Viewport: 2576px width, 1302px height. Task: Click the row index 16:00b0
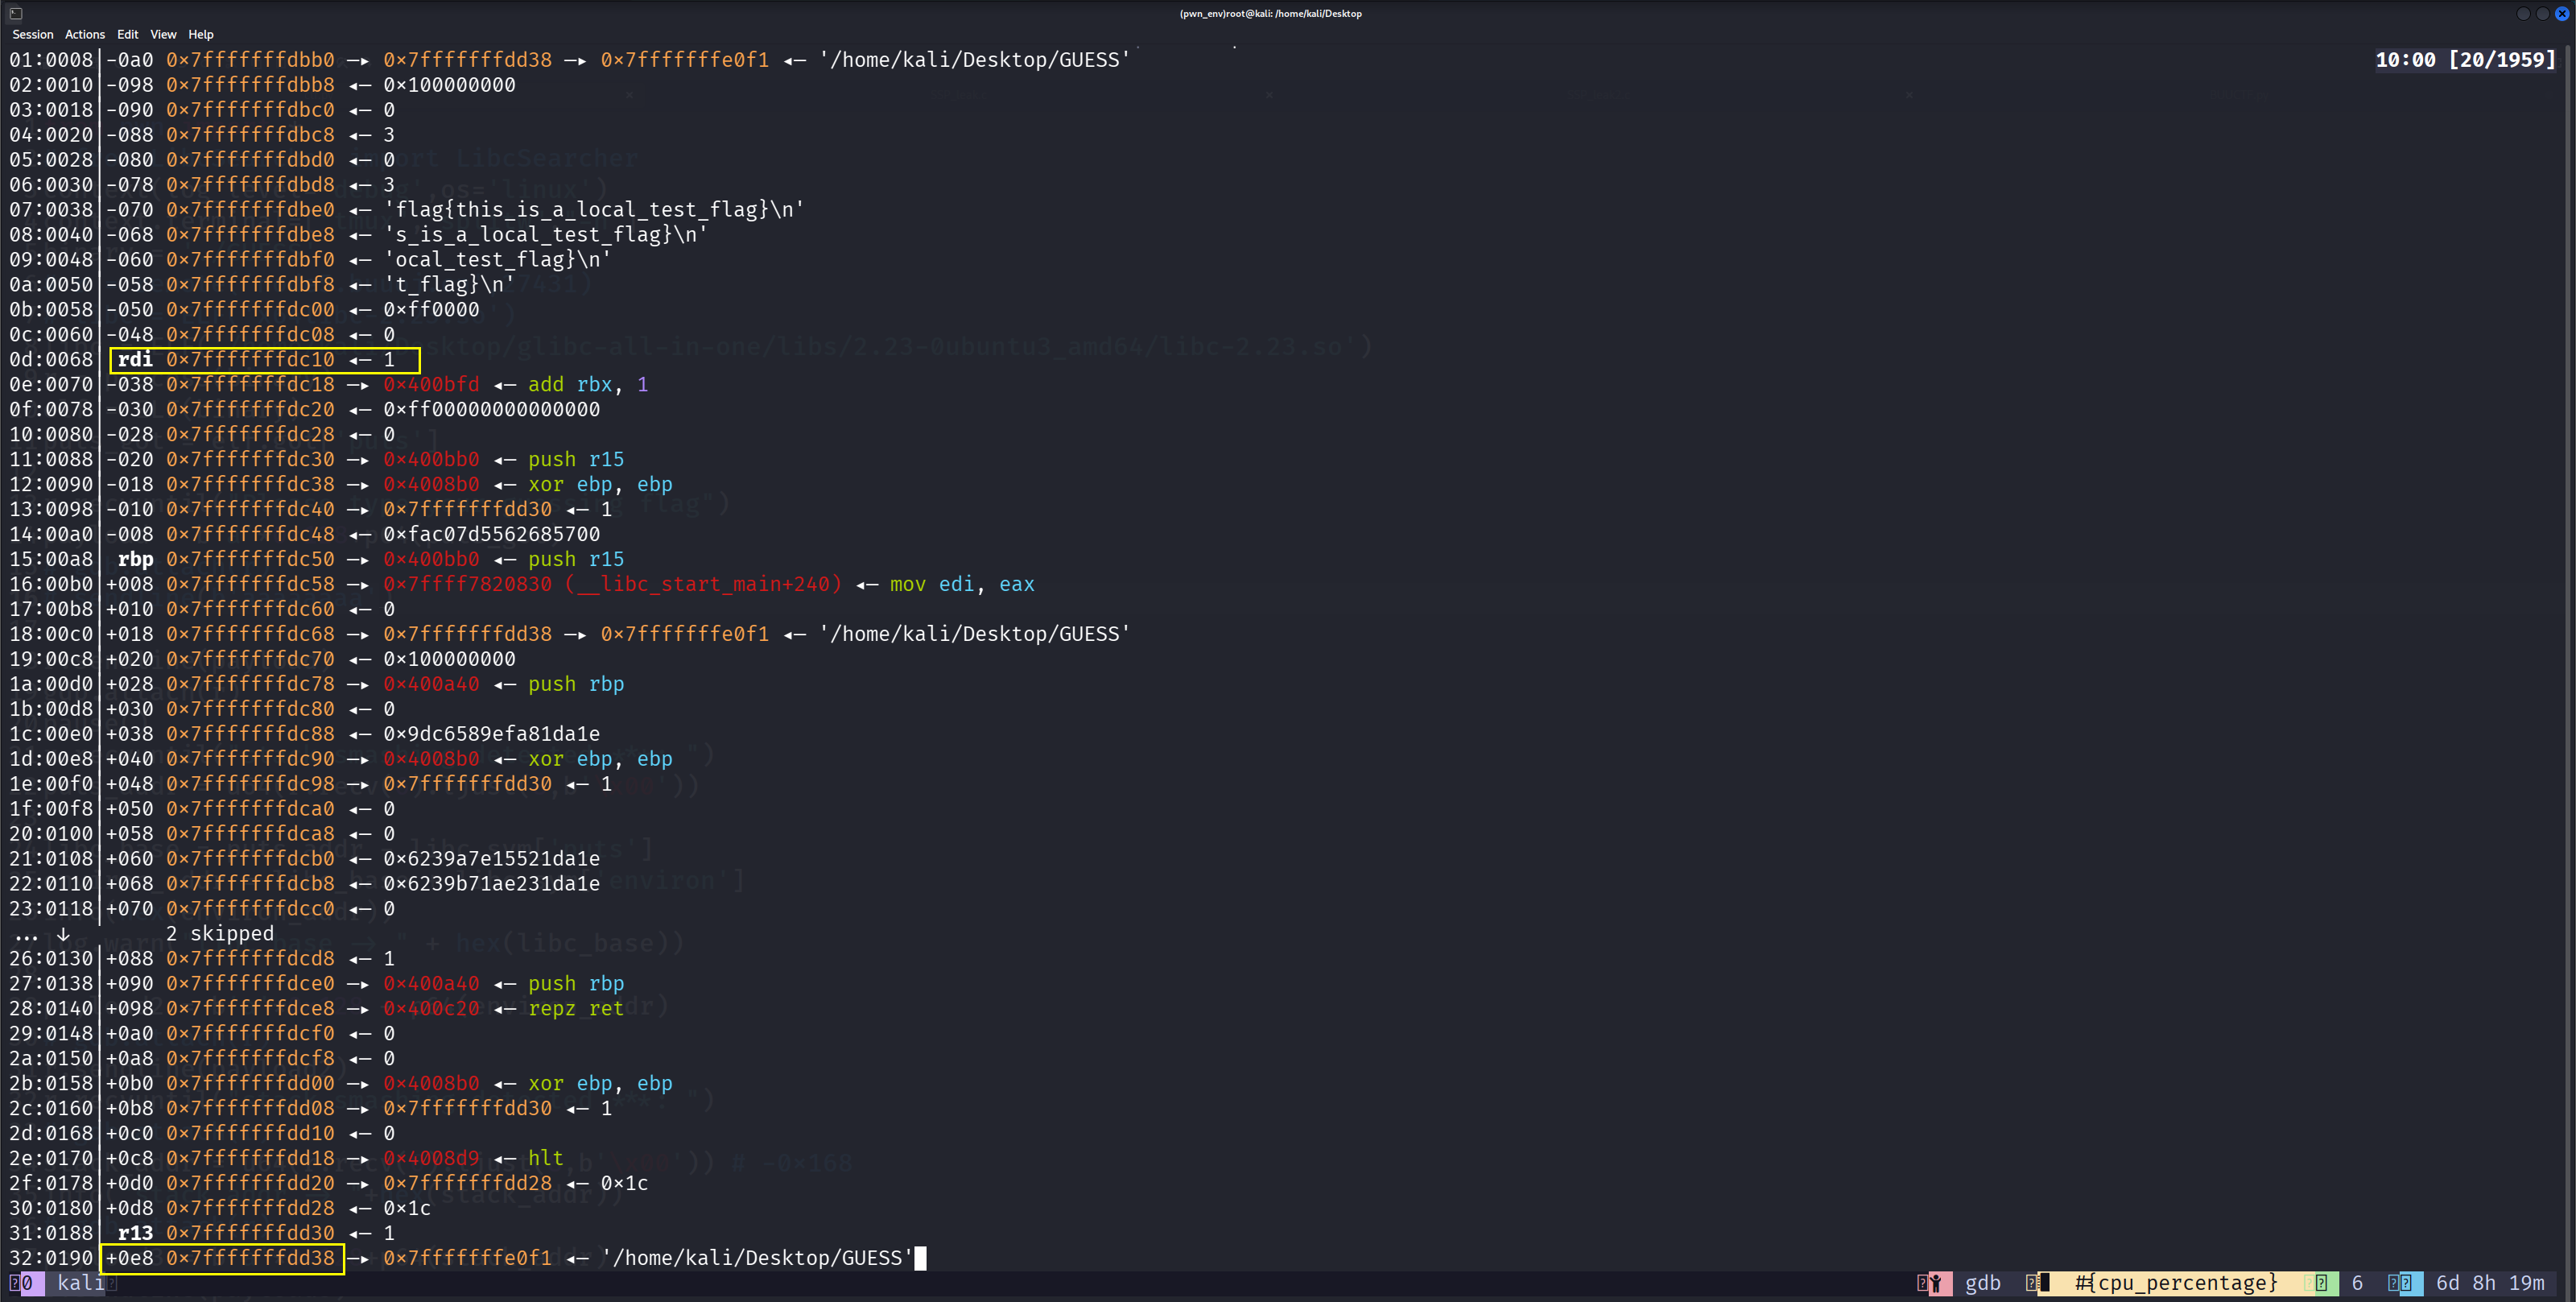(x=51, y=584)
